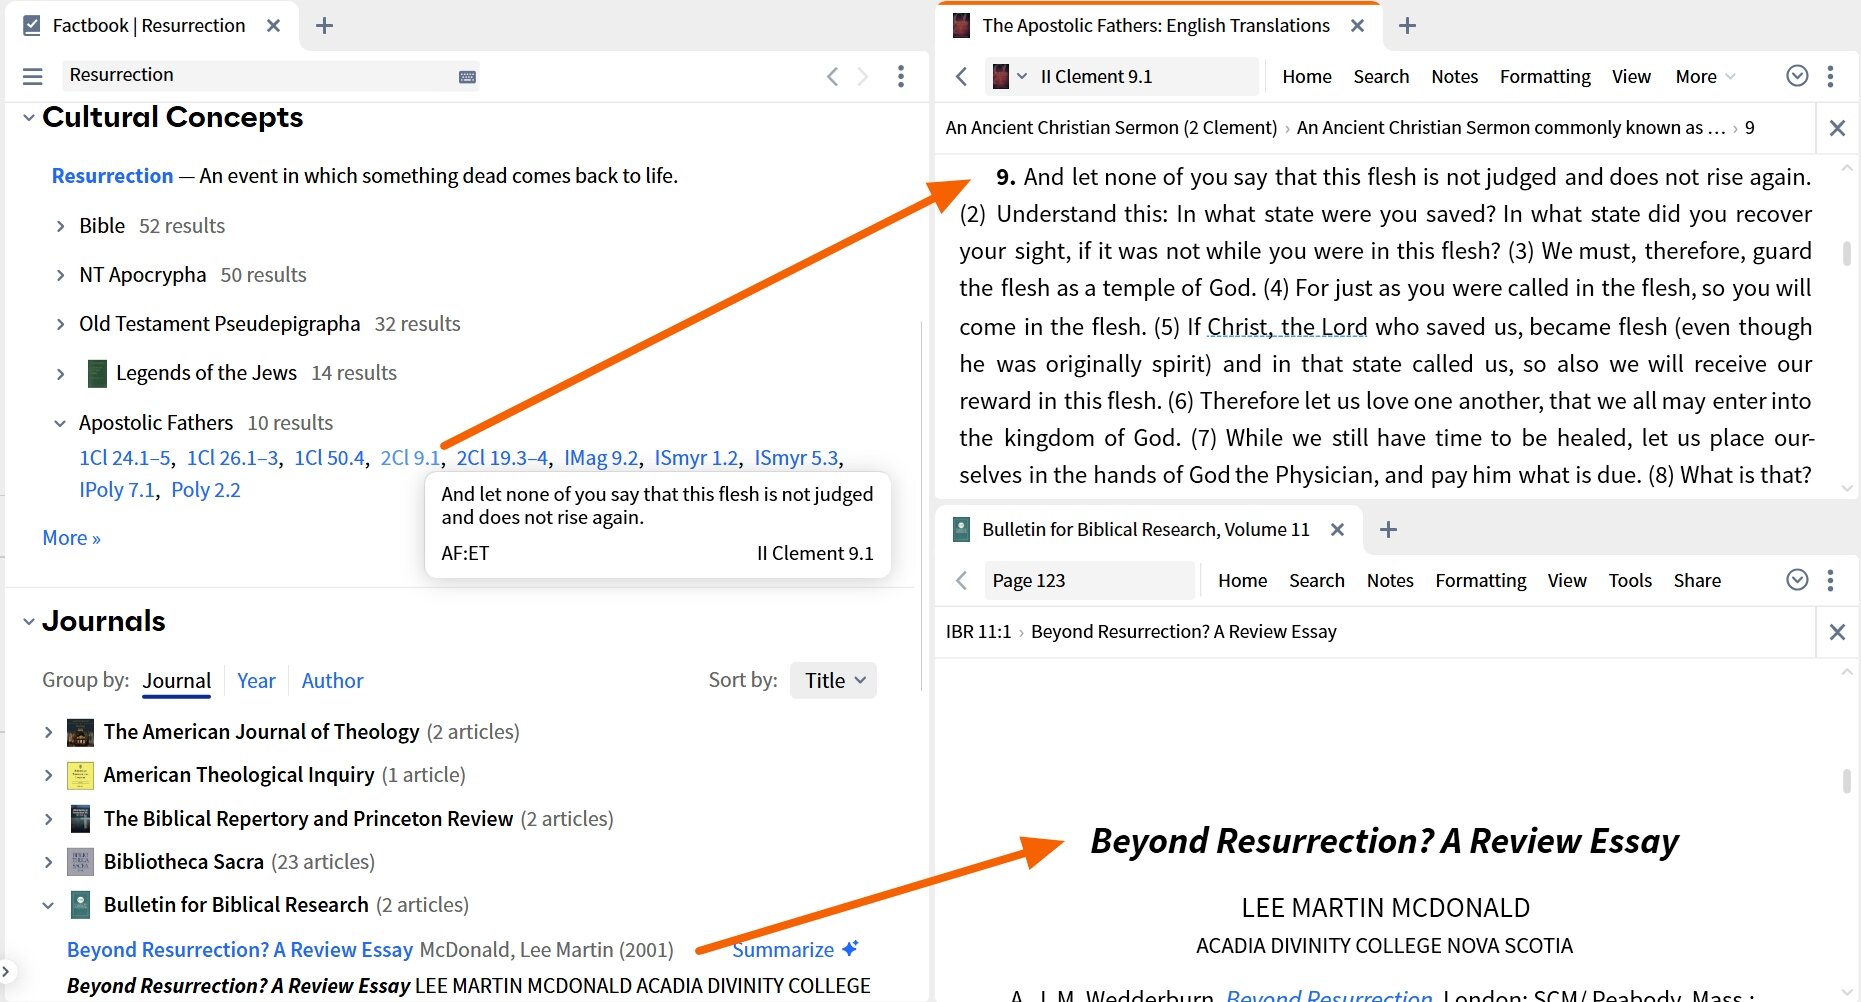This screenshot has width=1861, height=1002.
Task: Go back in Bulletin for Biblical Research panel
Action: pos(961,580)
